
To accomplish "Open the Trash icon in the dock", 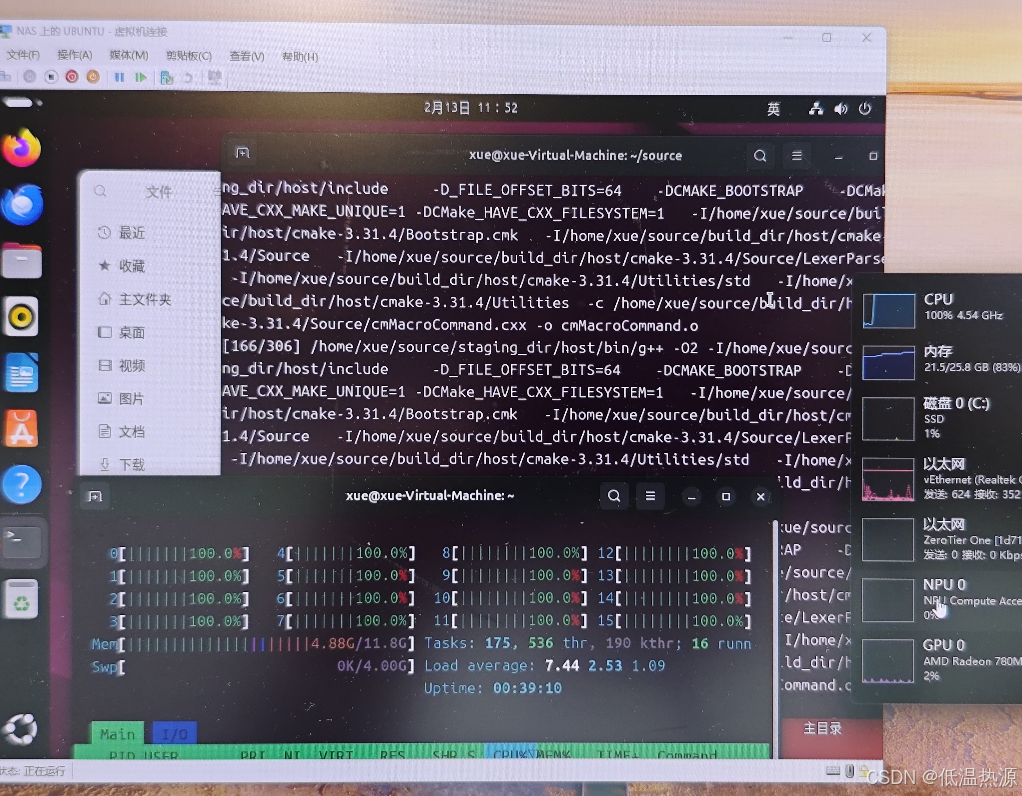I will click(21, 598).
